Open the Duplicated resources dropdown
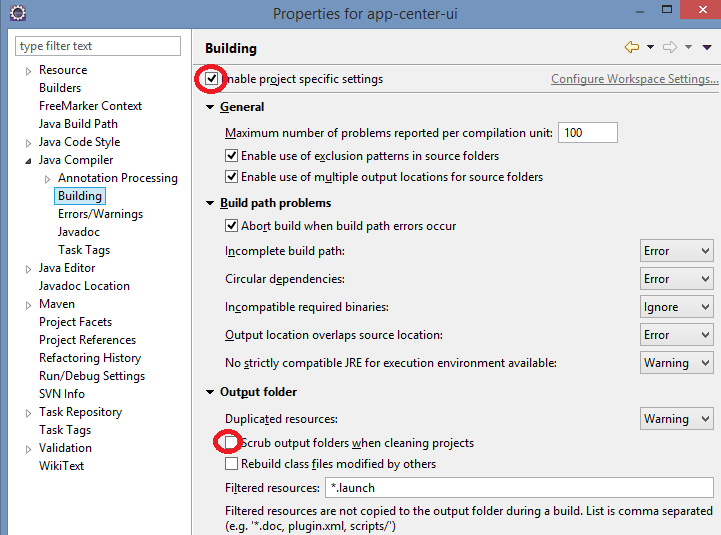The height and width of the screenshot is (535, 721). (676, 419)
